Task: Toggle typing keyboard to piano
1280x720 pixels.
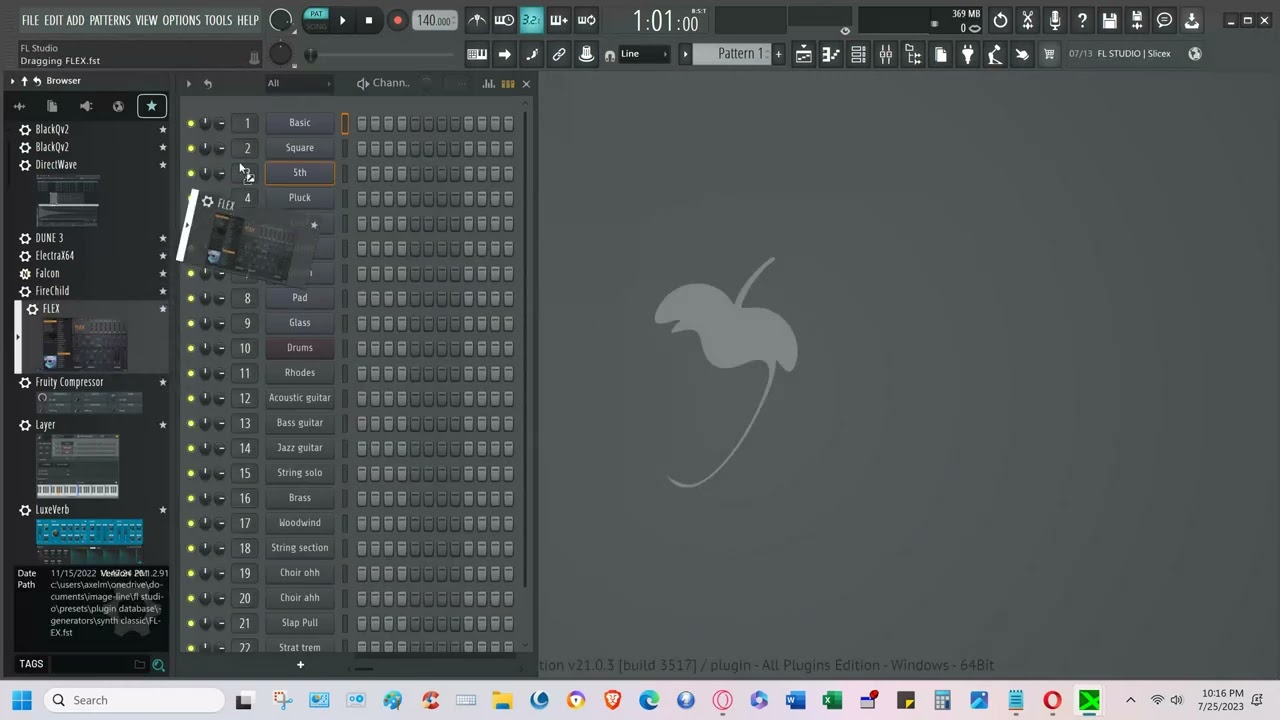Action: 477,54
